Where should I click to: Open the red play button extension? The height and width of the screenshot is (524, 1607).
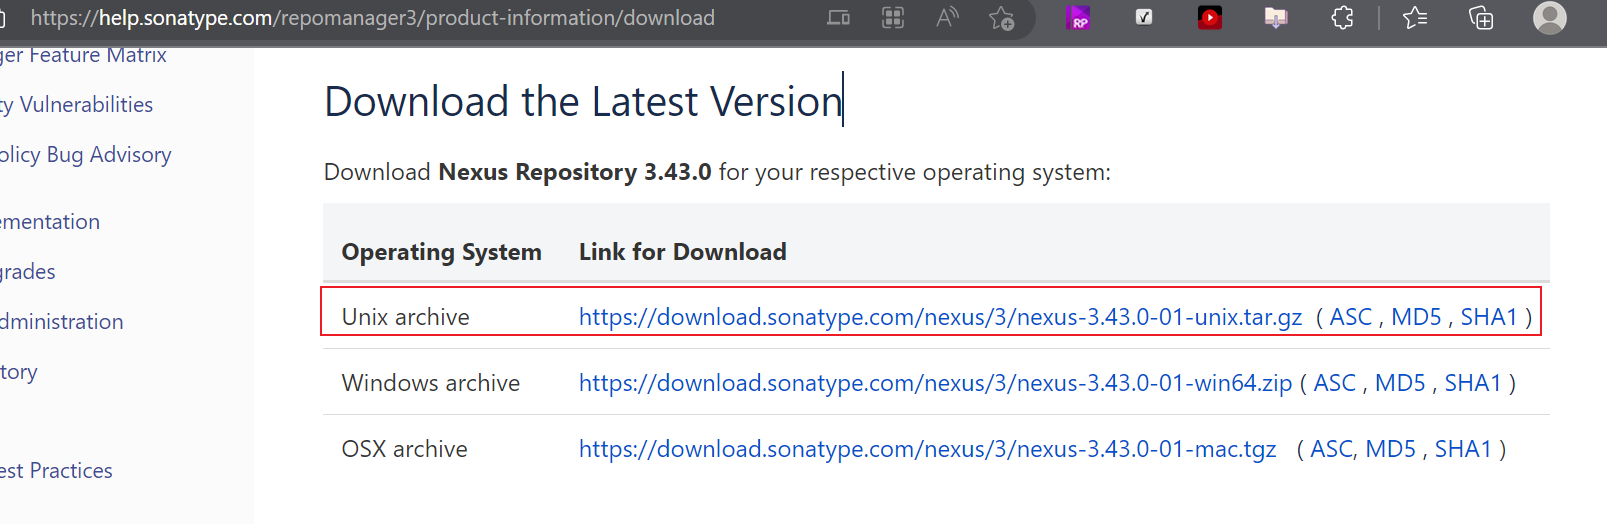point(1210,17)
